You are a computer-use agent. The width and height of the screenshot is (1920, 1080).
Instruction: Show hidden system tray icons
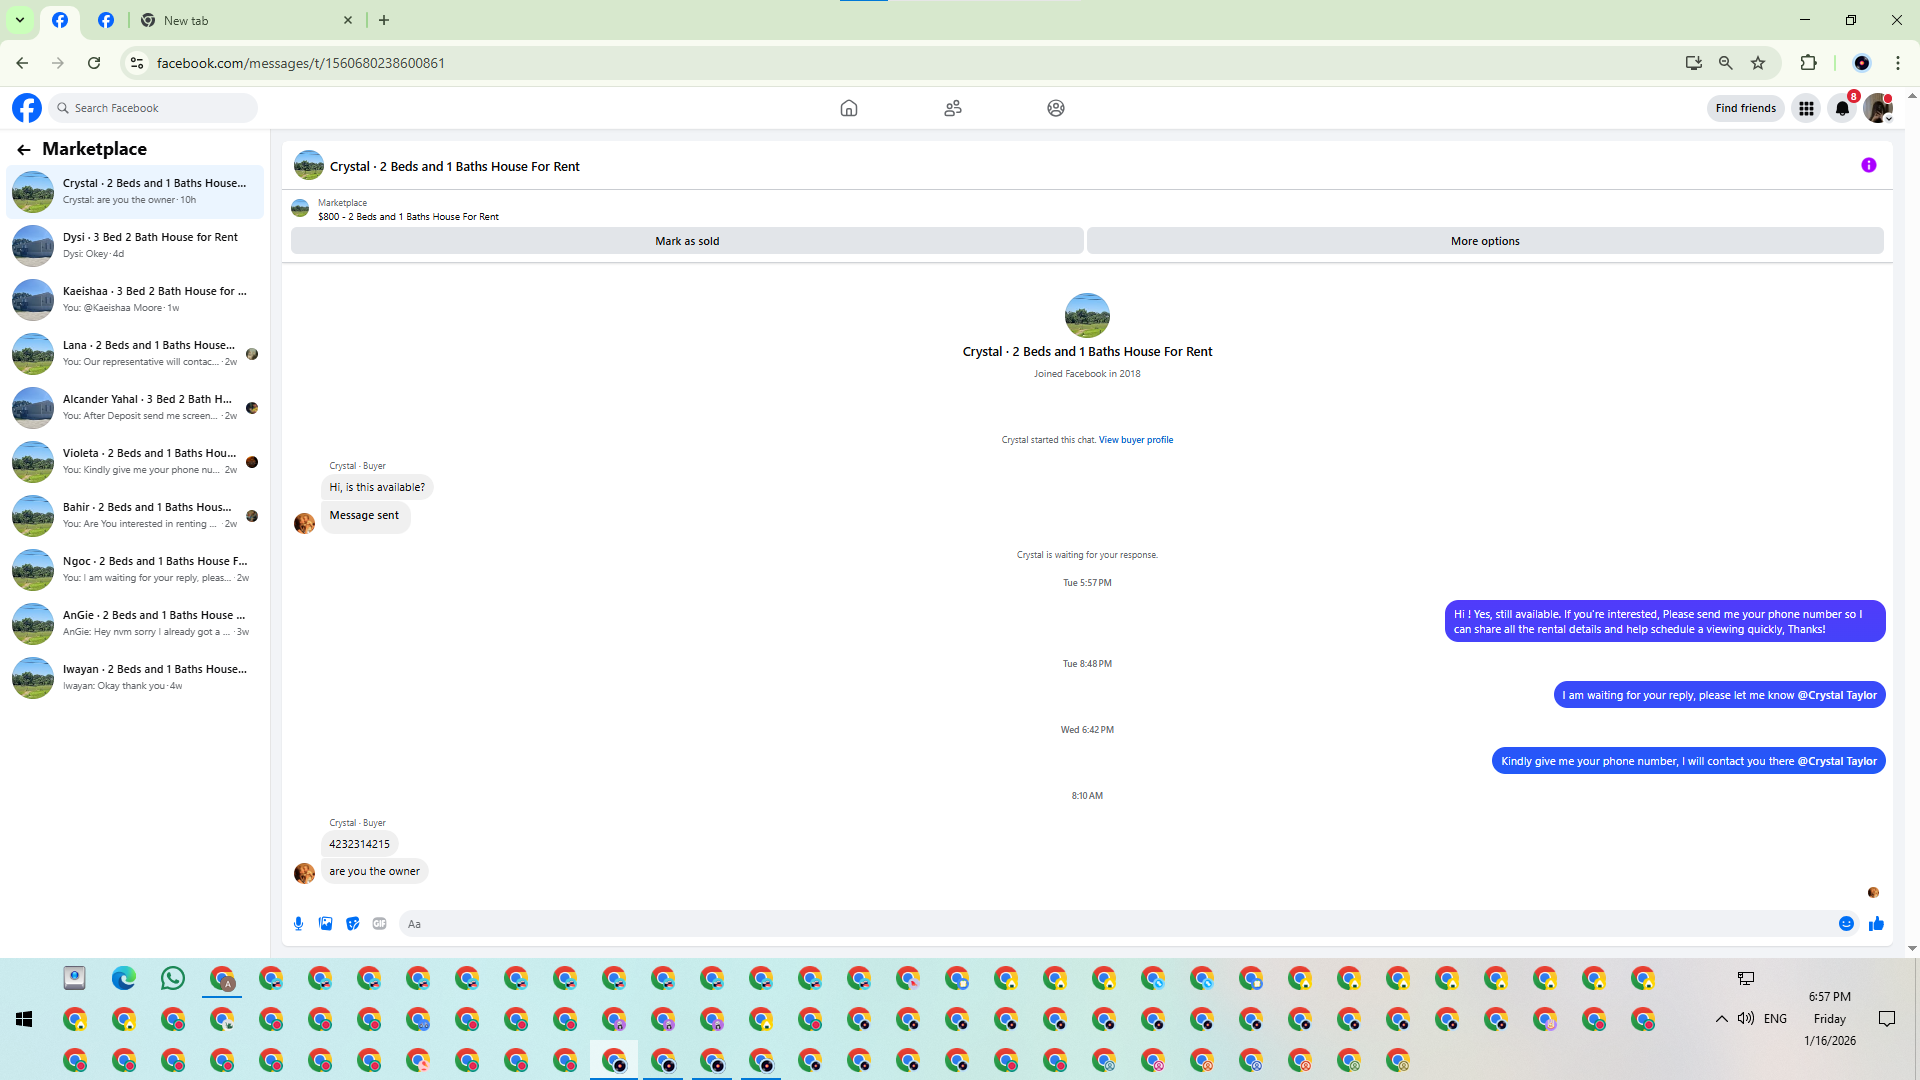coord(1721,1019)
